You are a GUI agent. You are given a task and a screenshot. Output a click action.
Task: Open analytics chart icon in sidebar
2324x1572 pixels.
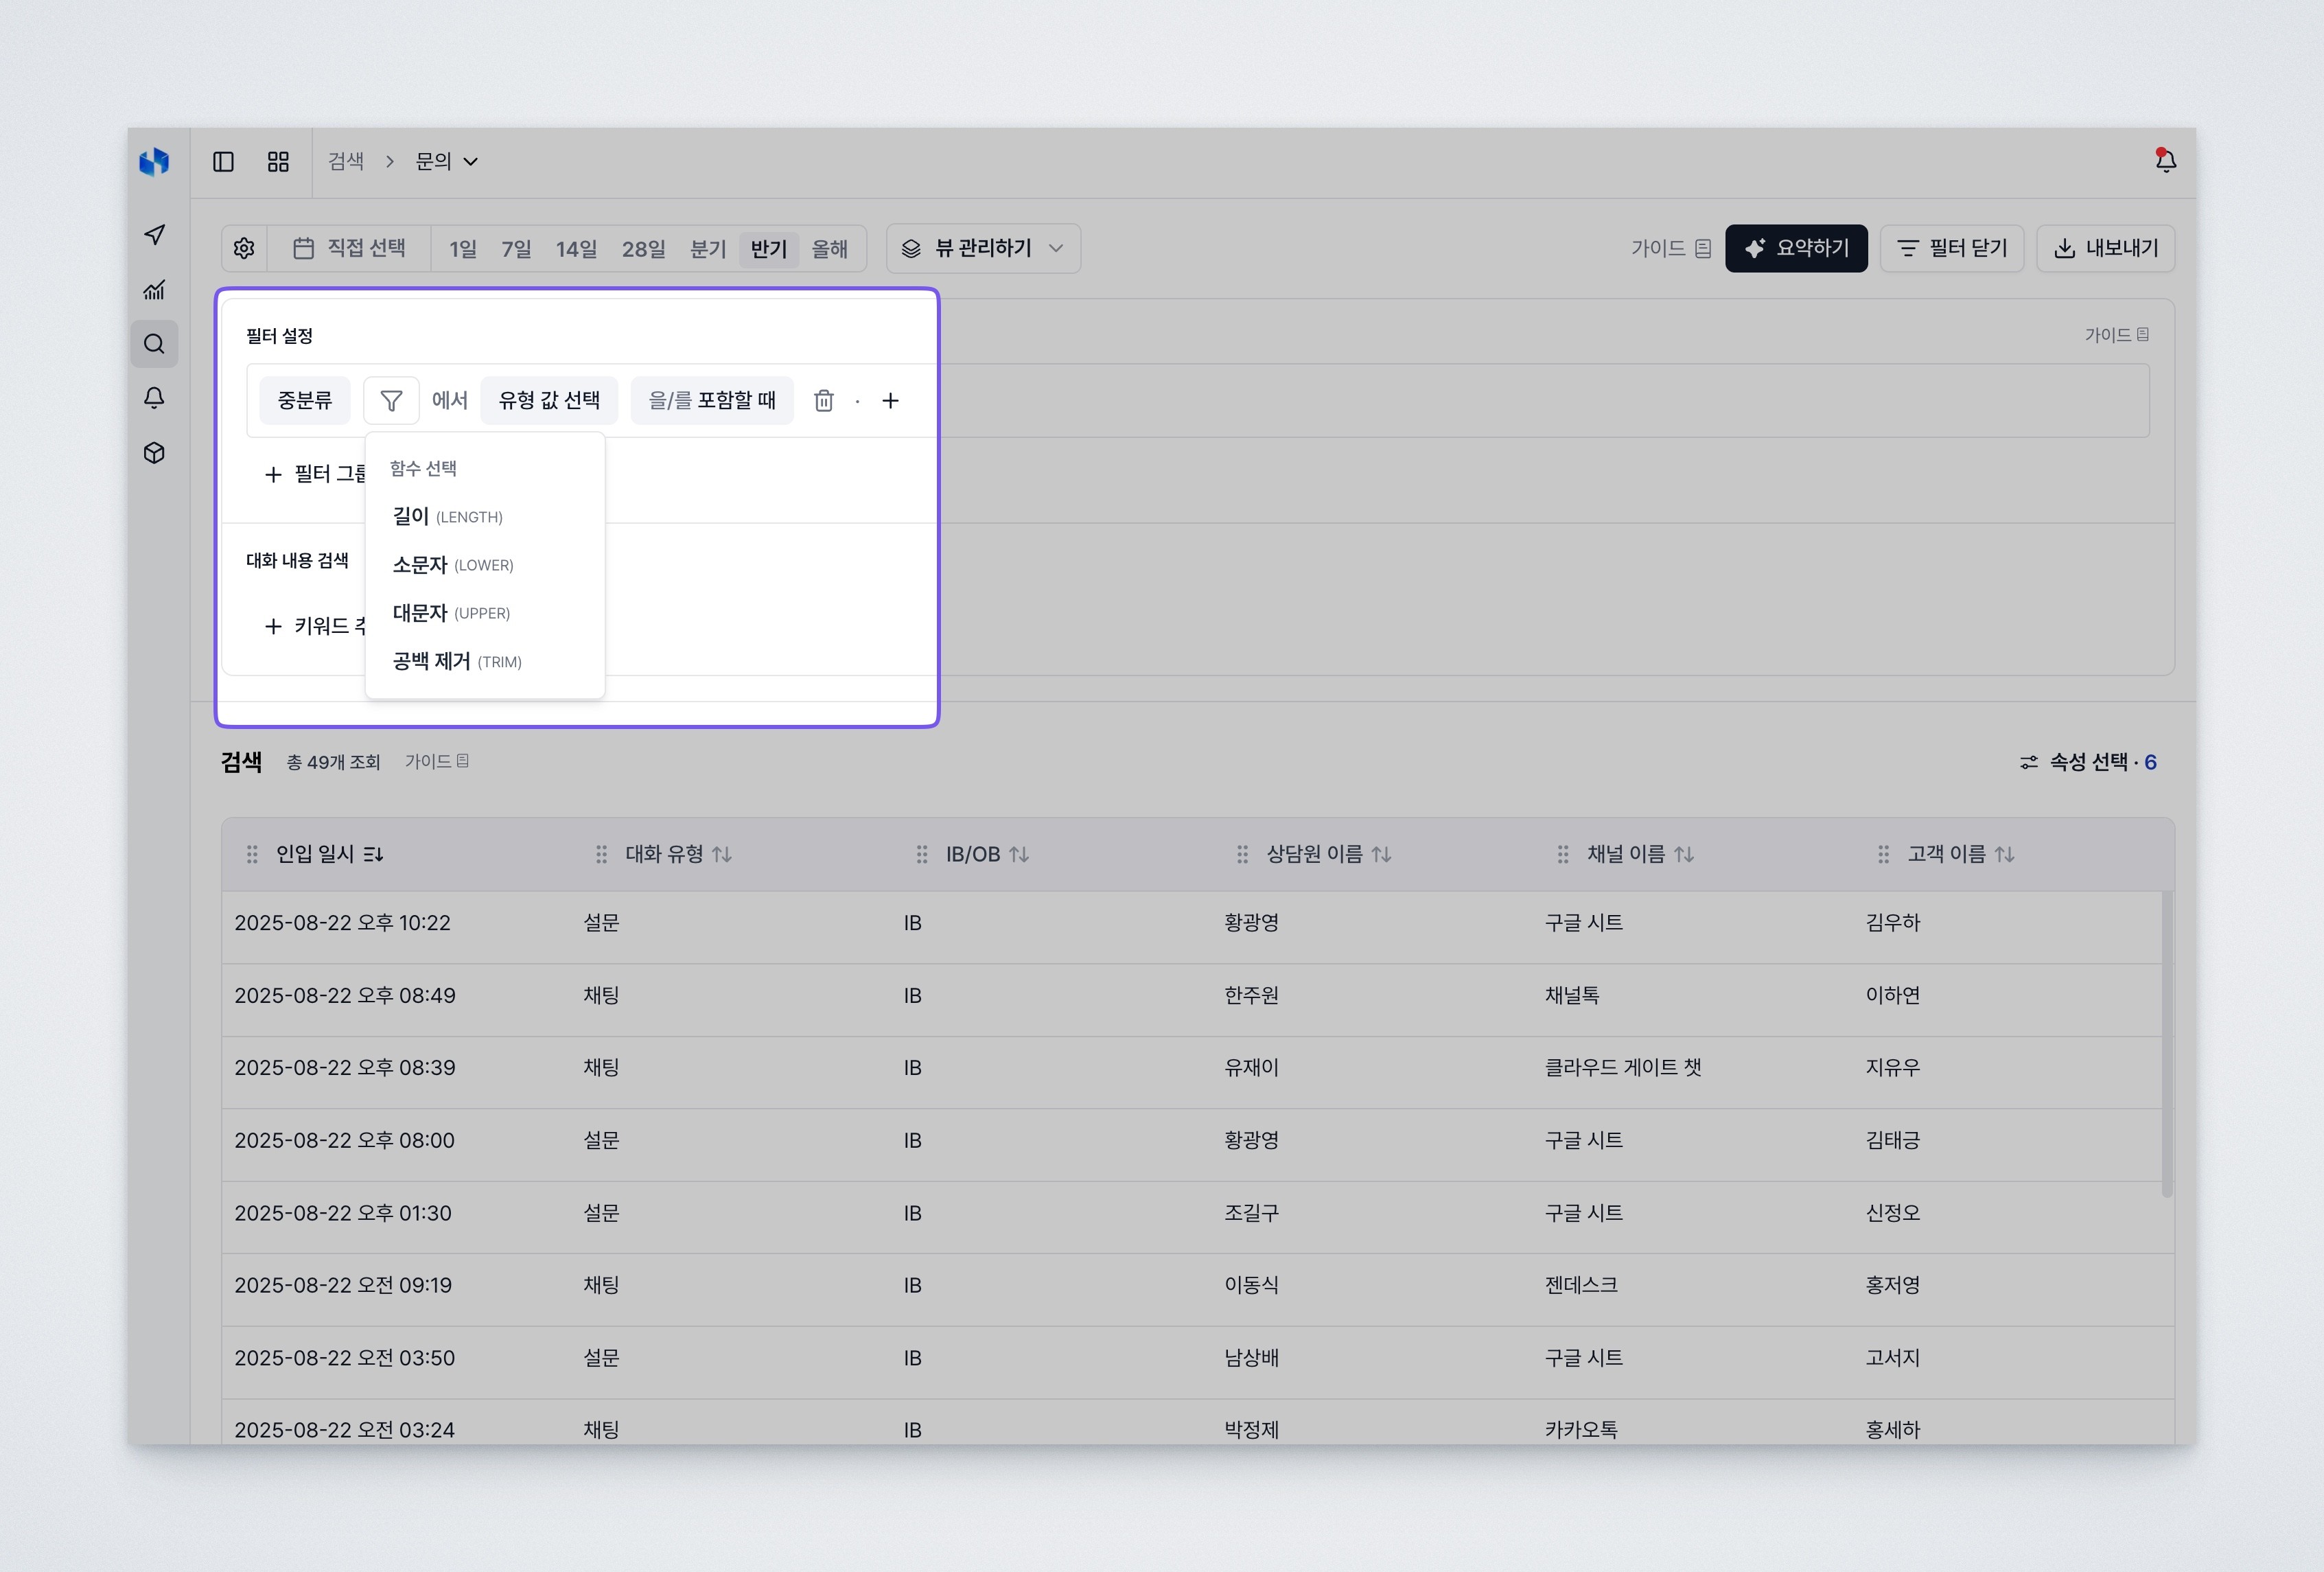click(x=154, y=290)
